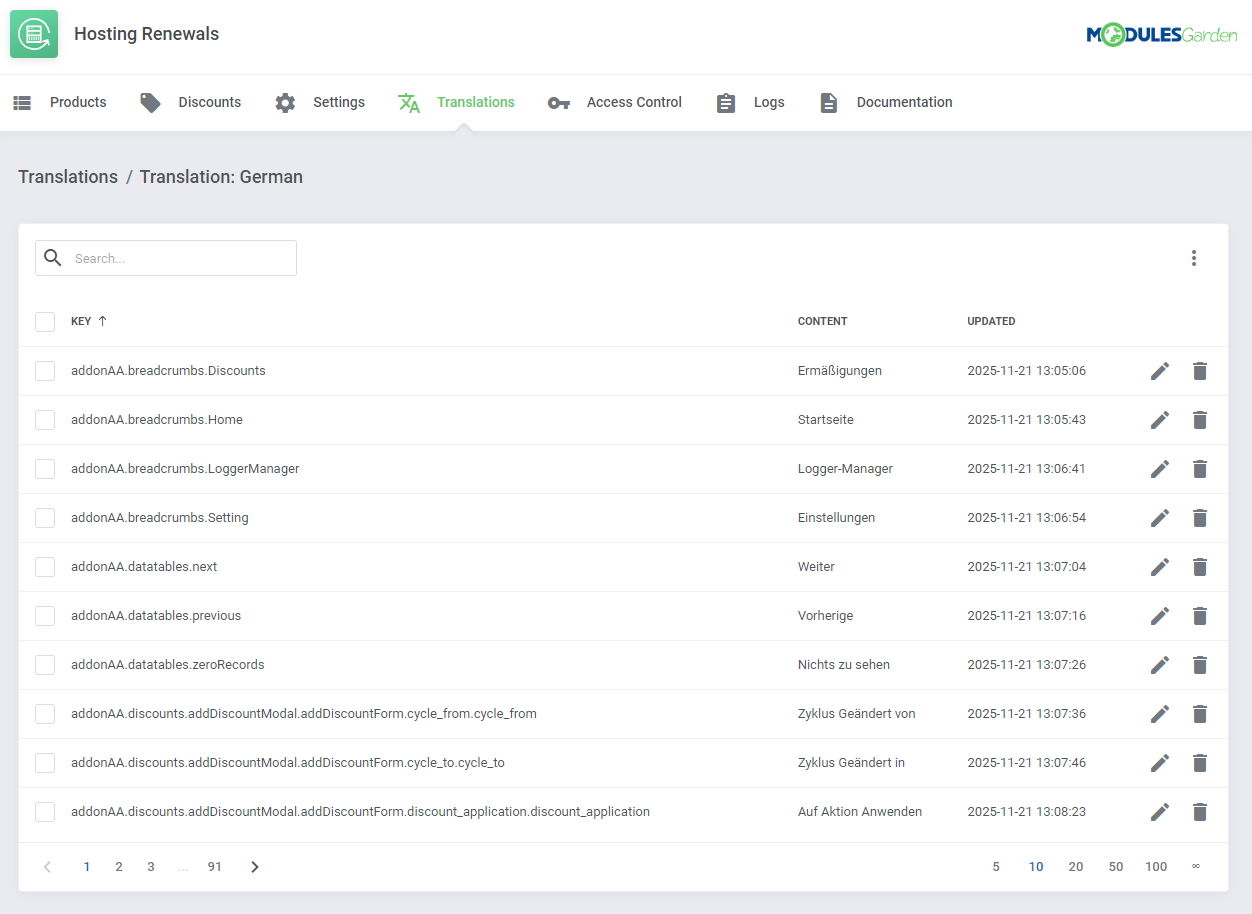Image resolution: width=1252 pixels, height=914 pixels.
Task: Check the box for addonAA.breadcrumbs.Setting row
Action: click(x=45, y=518)
